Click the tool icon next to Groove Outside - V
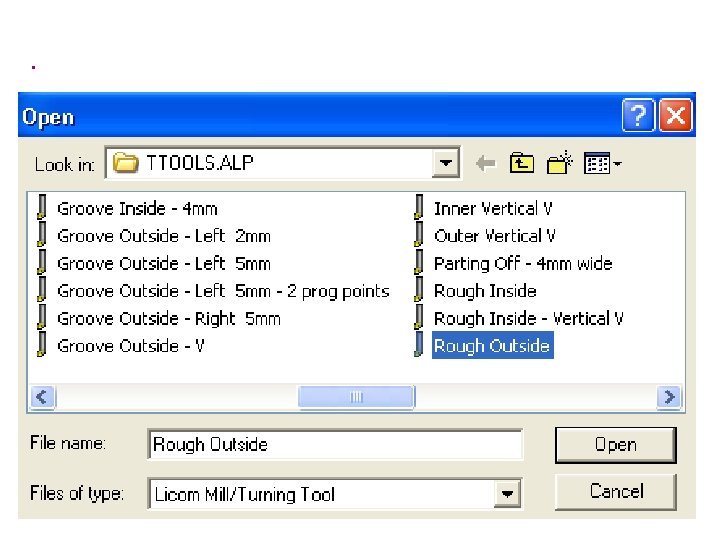This screenshot has width=720, height=540. pyautogui.click(x=42, y=345)
